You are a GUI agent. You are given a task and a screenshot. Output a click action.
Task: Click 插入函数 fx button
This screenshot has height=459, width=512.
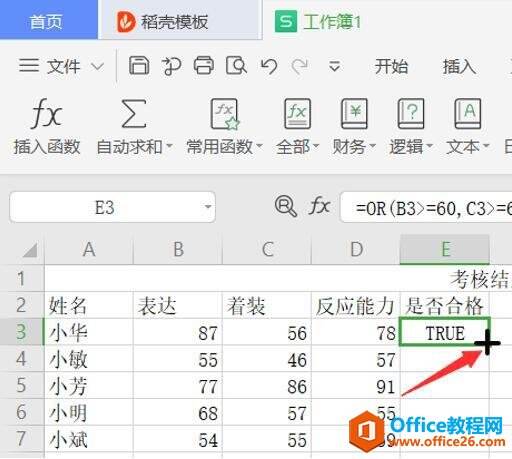pyautogui.click(x=47, y=127)
